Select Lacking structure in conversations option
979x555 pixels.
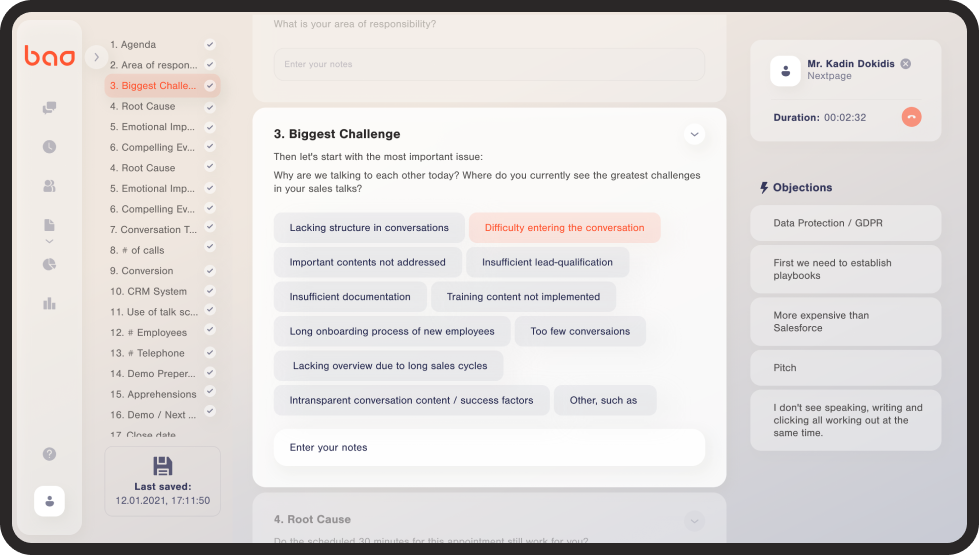[369, 228]
